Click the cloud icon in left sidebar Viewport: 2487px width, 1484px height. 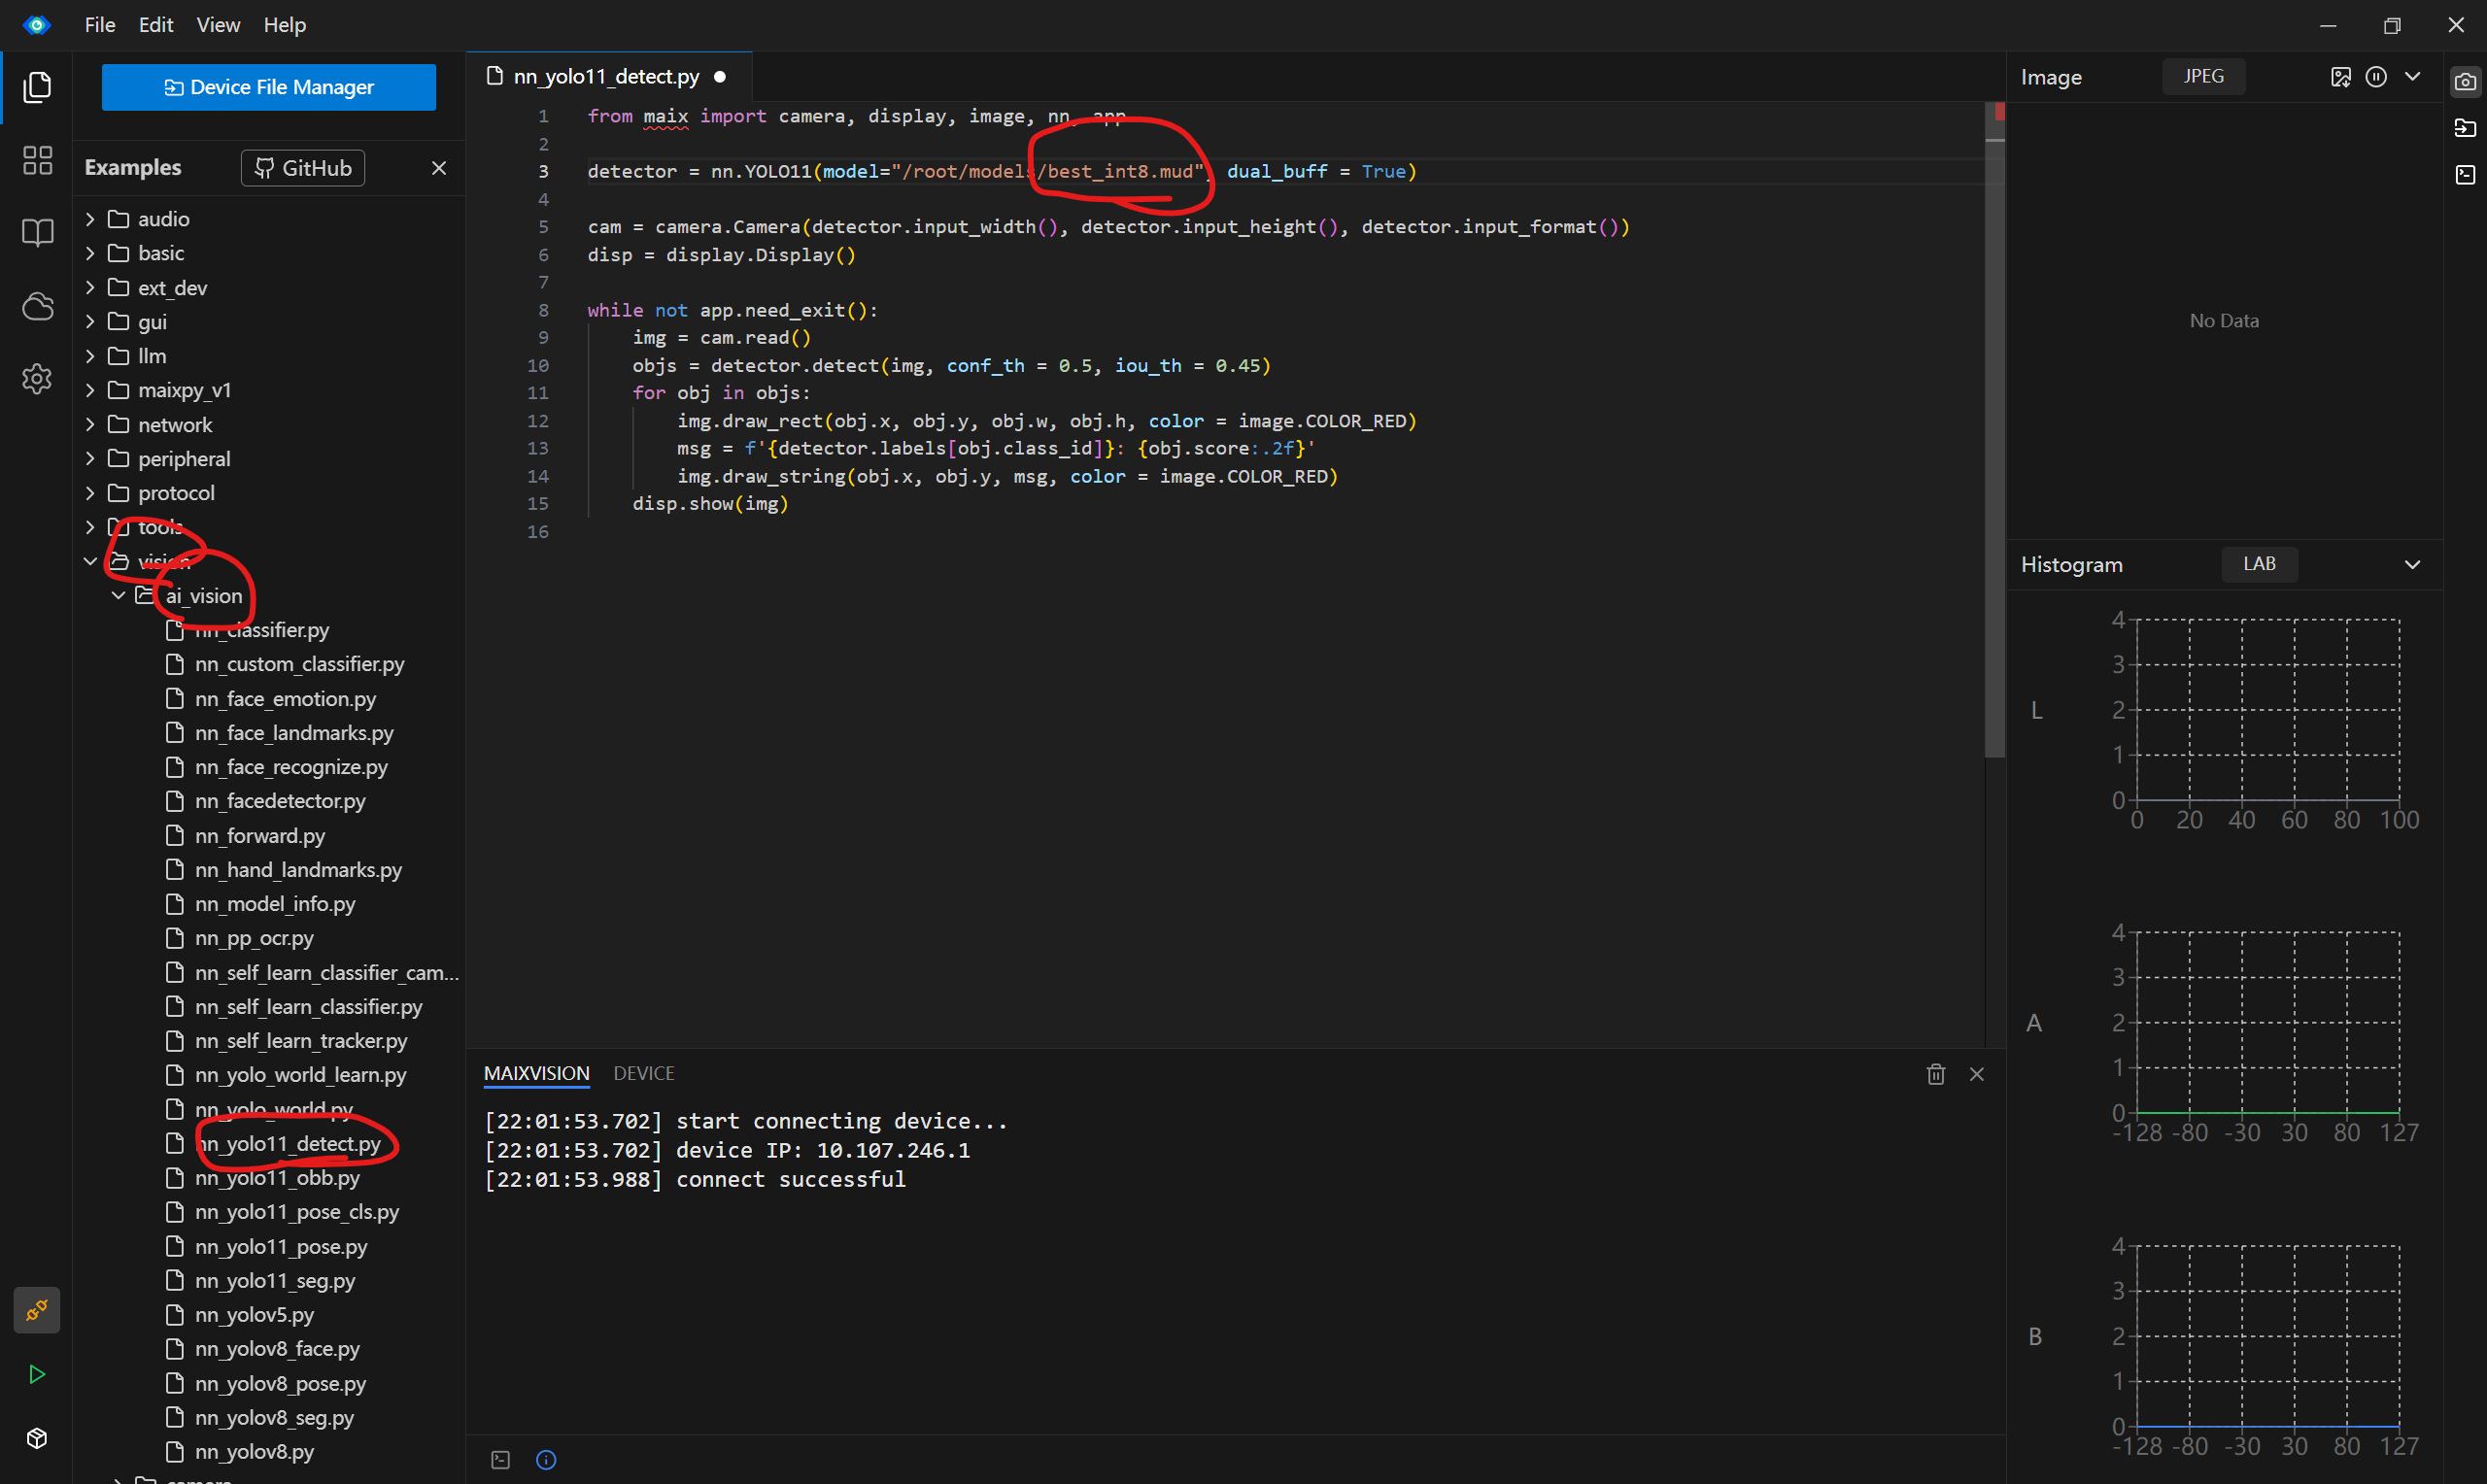pos(37,306)
